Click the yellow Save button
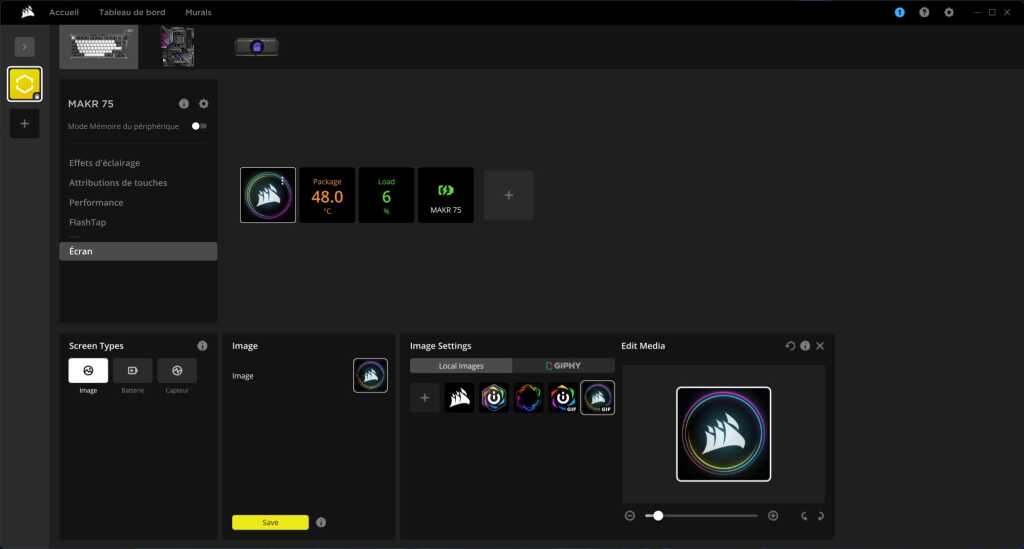The image size is (1024, 549). point(270,522)
